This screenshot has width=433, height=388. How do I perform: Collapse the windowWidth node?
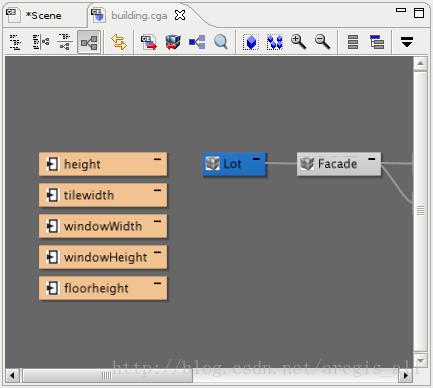tap(157, 221)
